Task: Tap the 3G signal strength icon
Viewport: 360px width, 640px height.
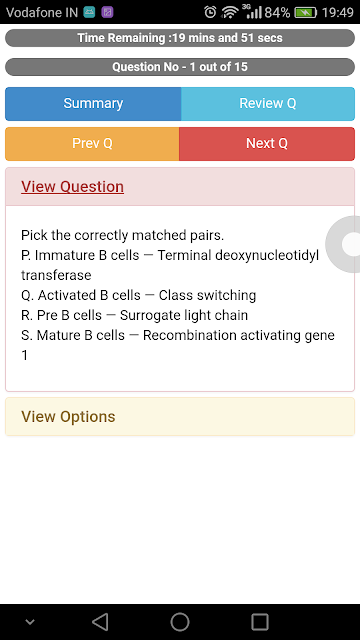Action: [251, 11]
